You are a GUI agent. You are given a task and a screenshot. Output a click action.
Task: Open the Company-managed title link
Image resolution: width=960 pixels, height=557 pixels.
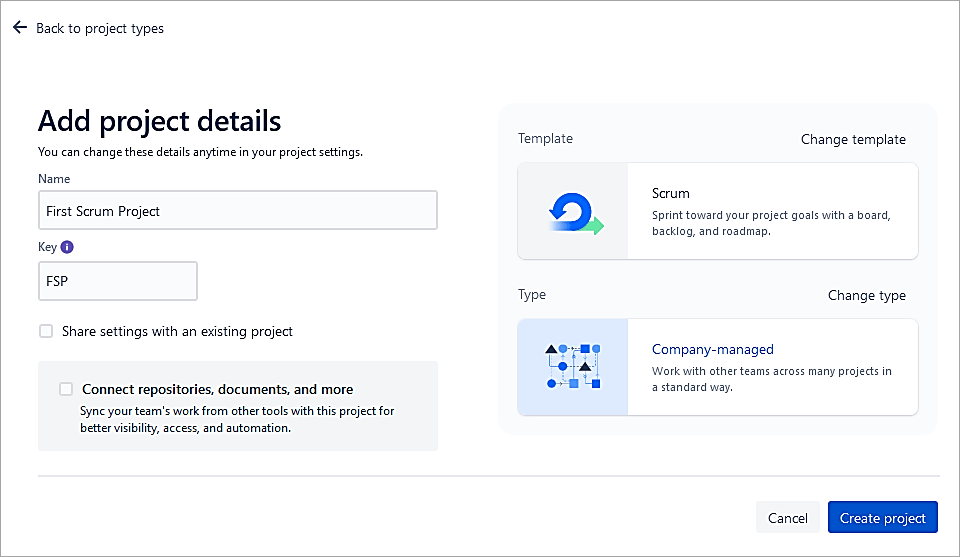(x=712, y=349)
